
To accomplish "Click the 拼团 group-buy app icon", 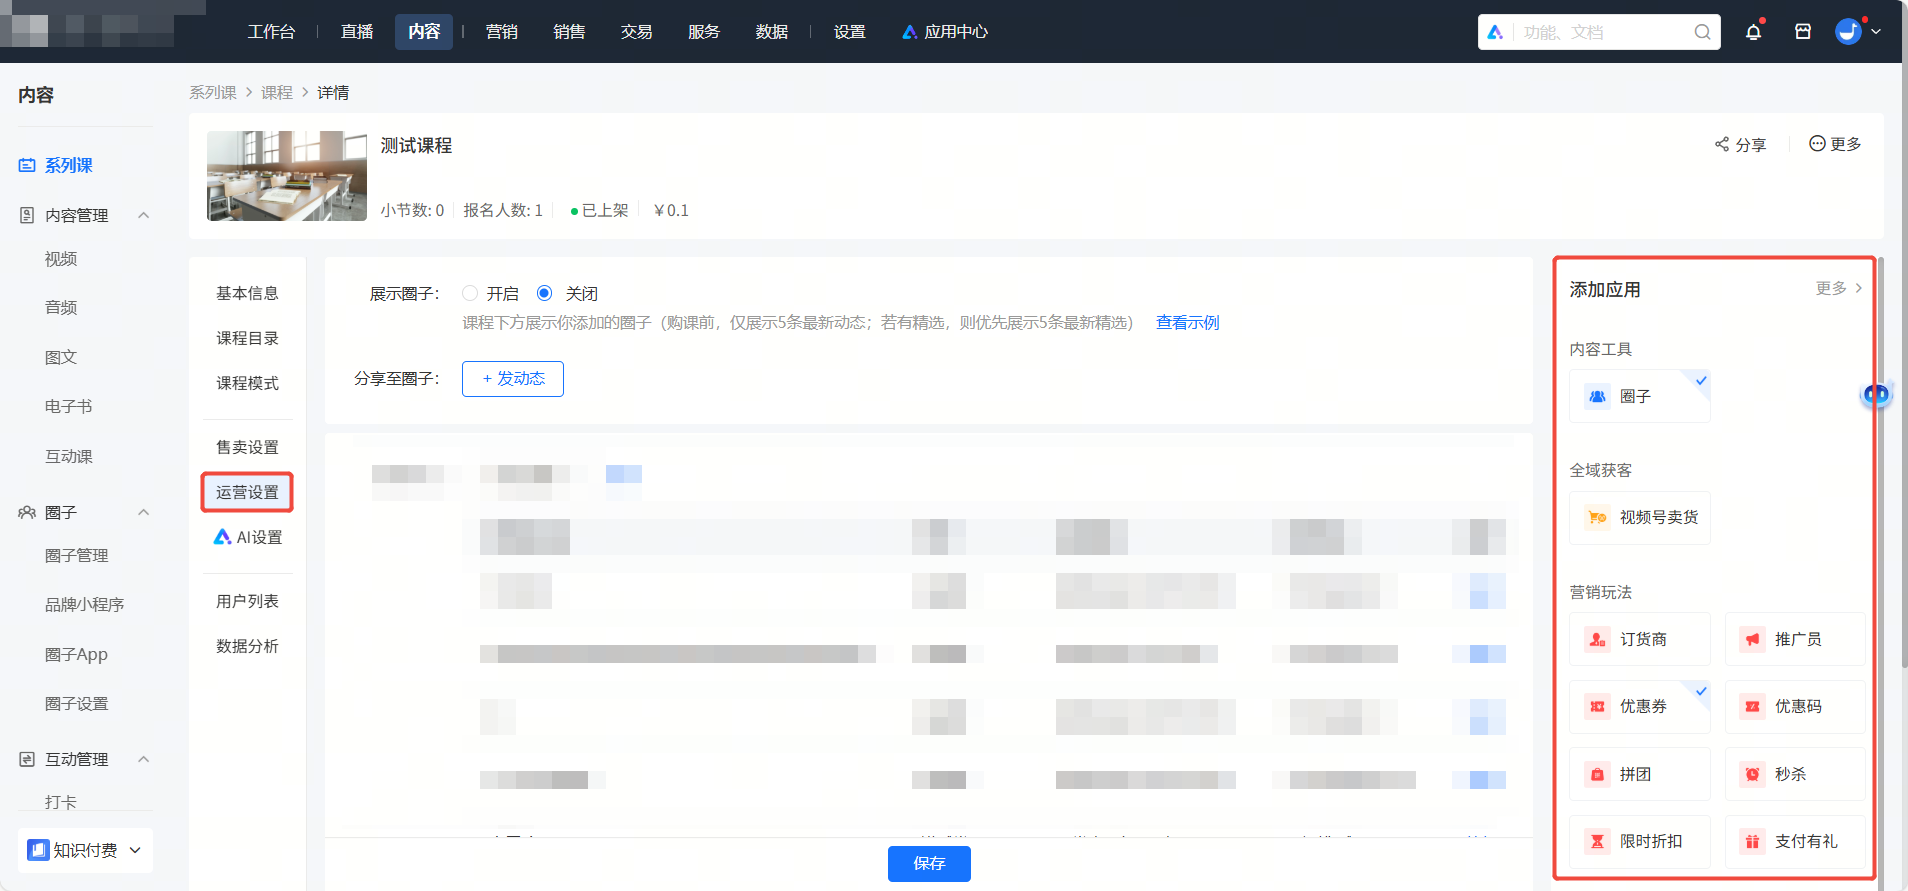I will (x=1598, y=774).
